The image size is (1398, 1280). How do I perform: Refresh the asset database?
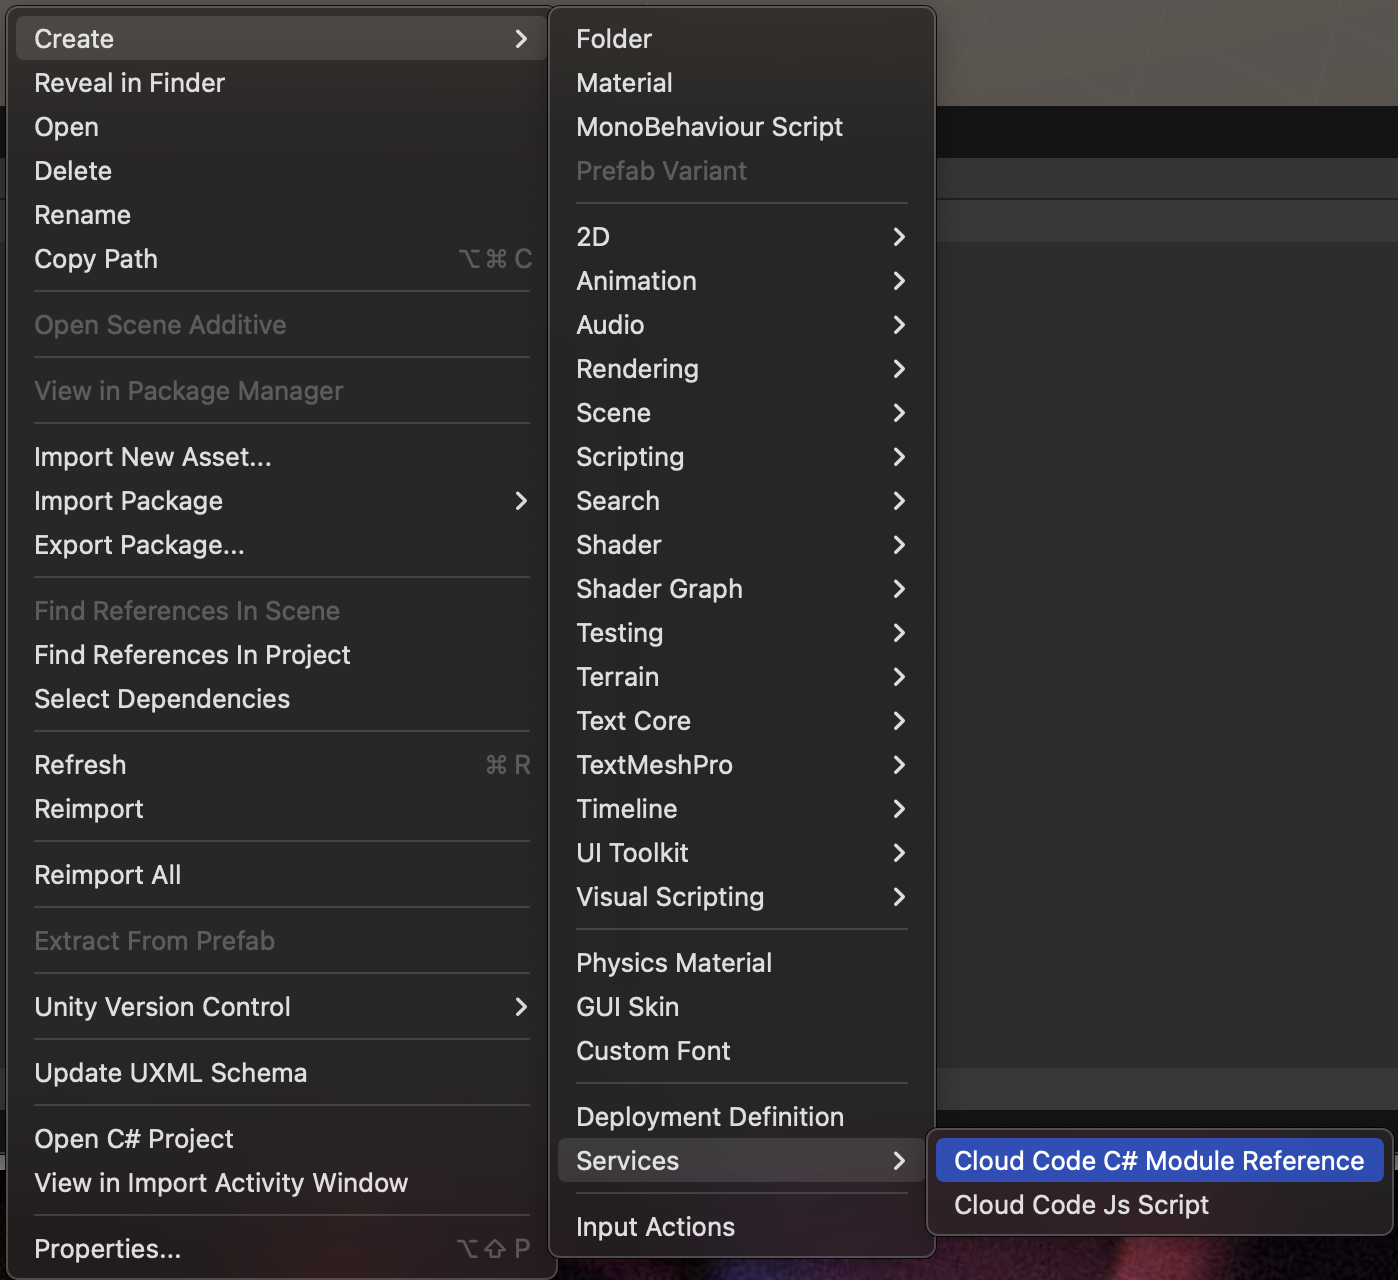[80, 765]
